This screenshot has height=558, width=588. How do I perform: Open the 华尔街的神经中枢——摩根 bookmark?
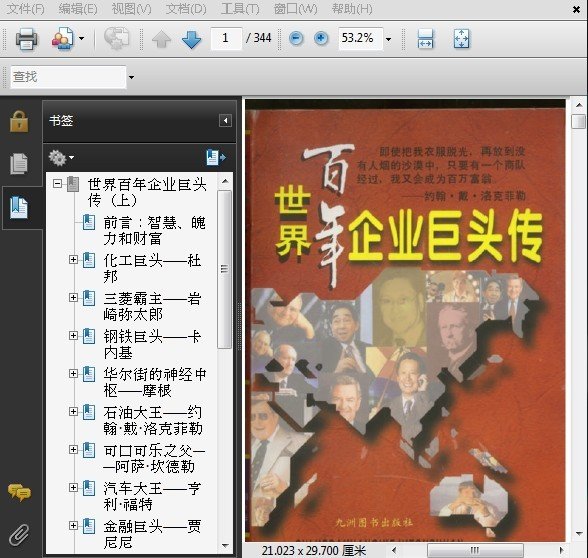pos(155,382)
